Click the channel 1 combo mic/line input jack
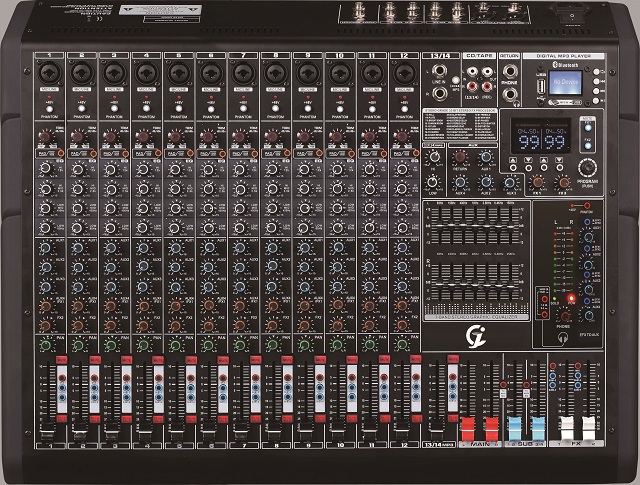This screenshot has width=640, height=485. pos(48,72)
